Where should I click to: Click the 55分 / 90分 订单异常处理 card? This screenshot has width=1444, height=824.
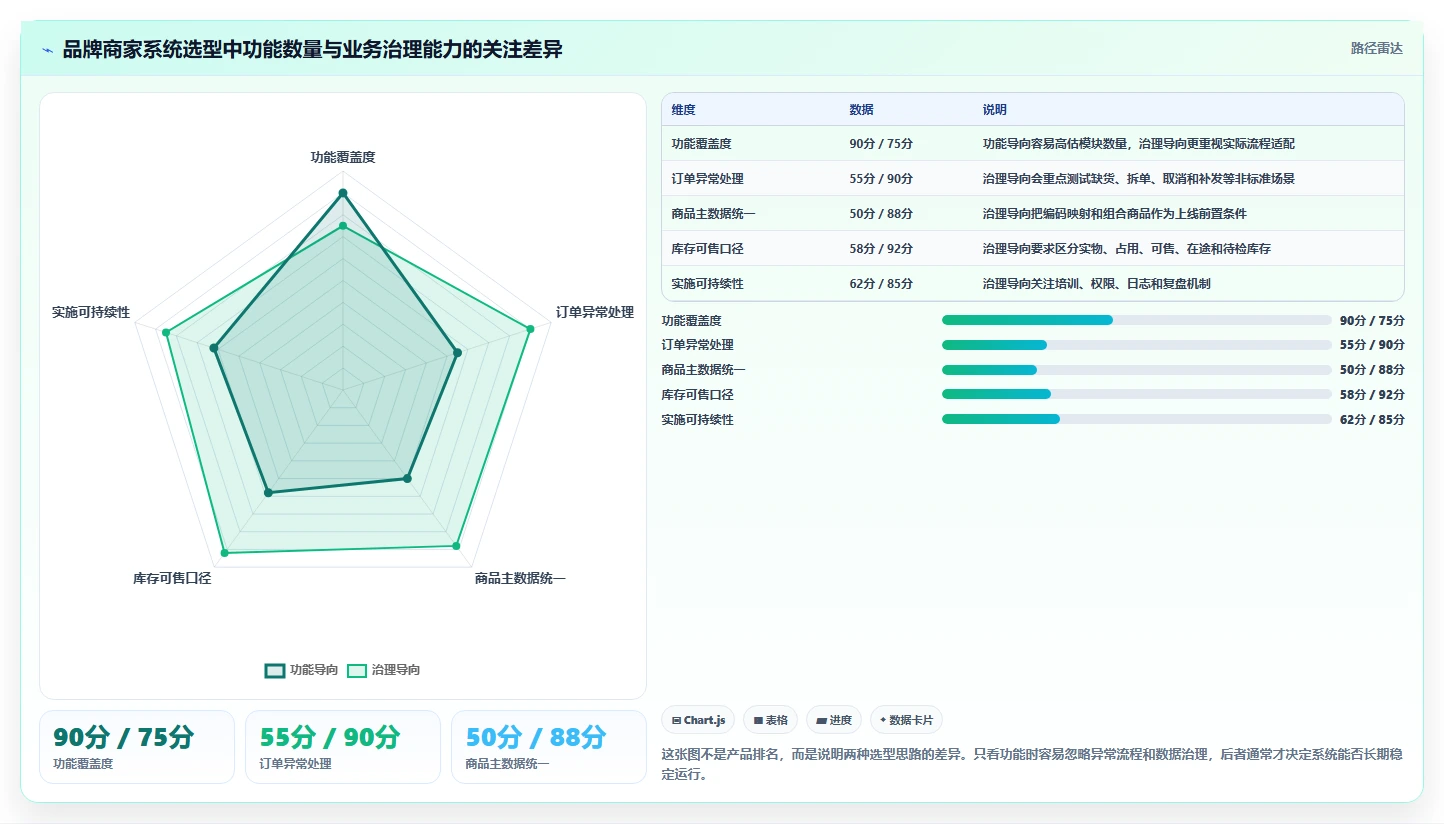[343, 747]
